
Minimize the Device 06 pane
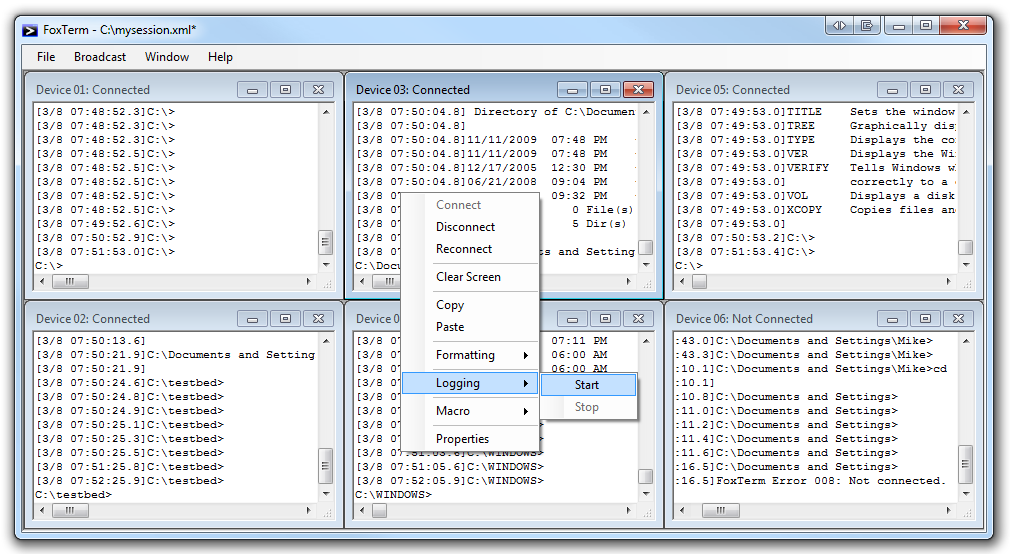click(x=893, y=318)
